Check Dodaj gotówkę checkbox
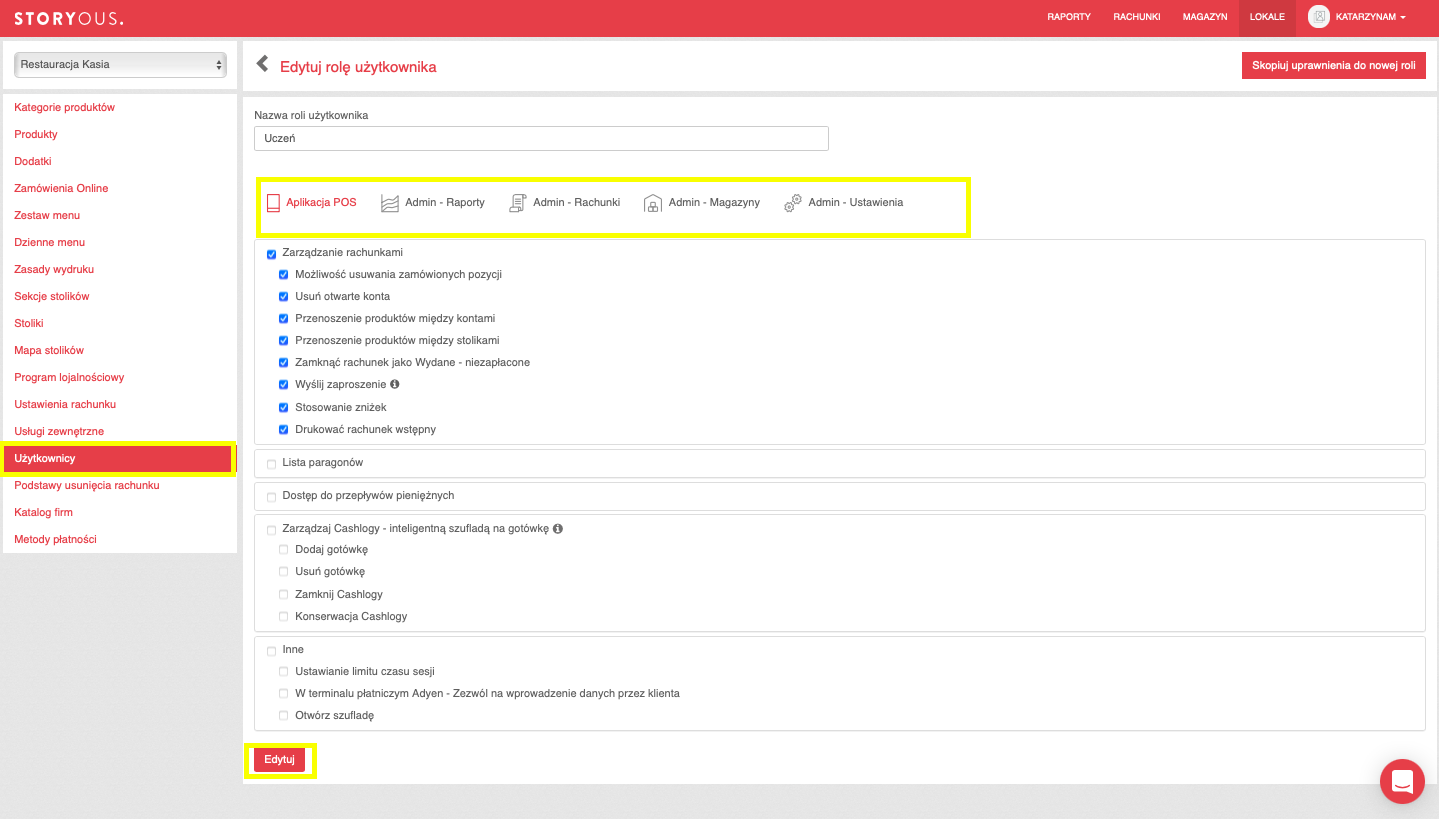The width and height of the screenshot is (1439, 819). click(284, 550)
